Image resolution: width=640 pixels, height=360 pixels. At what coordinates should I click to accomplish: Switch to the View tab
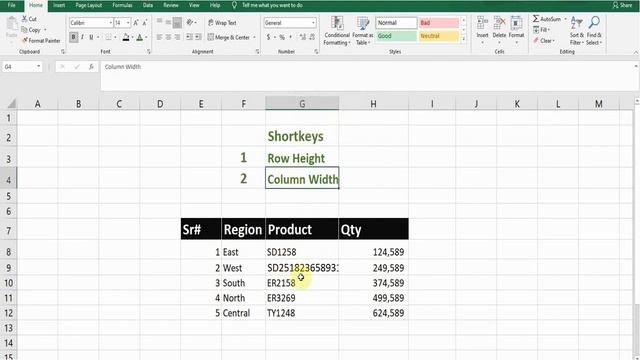(194, 5)
